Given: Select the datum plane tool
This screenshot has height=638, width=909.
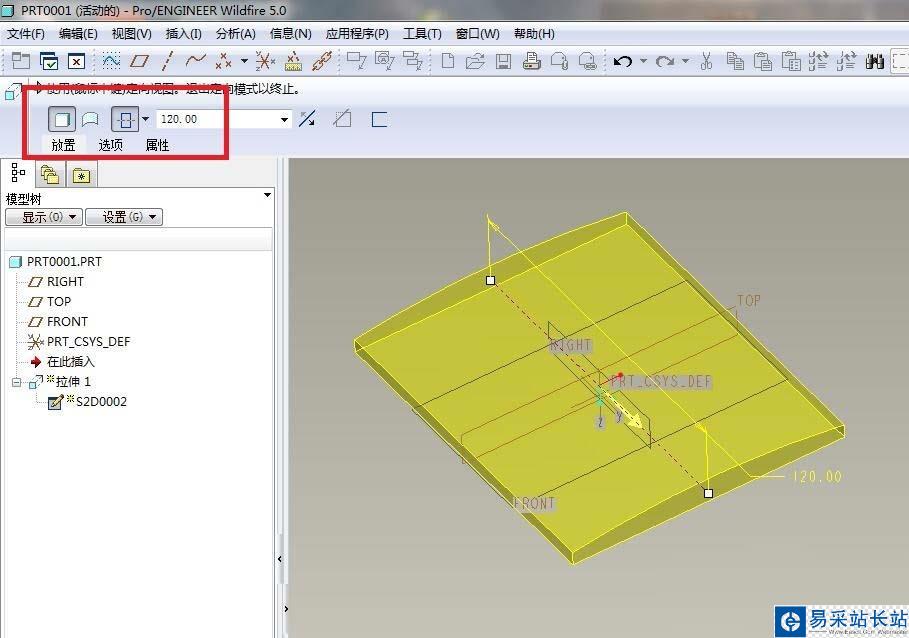Looking at the screenshot, I should pos(139,60).
